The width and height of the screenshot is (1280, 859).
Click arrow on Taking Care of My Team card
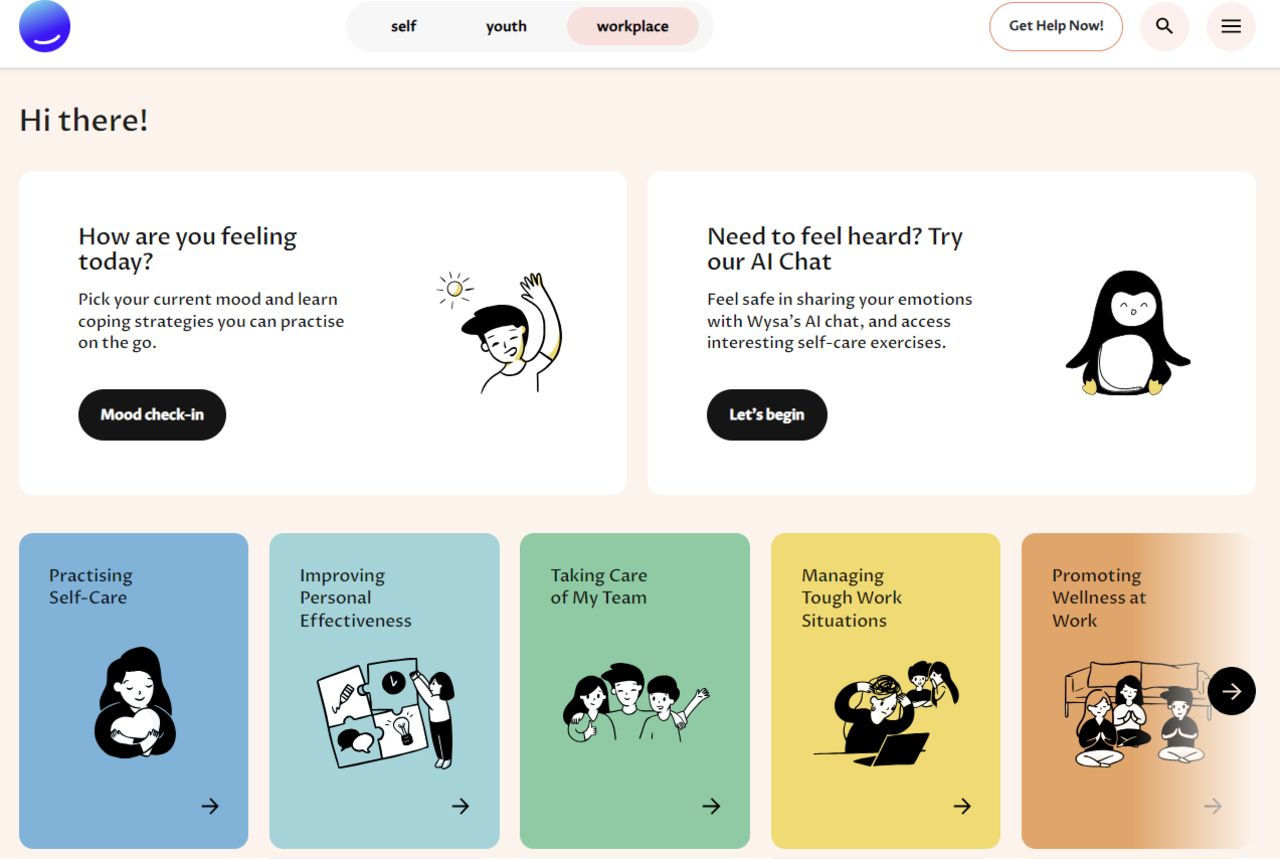711,806
